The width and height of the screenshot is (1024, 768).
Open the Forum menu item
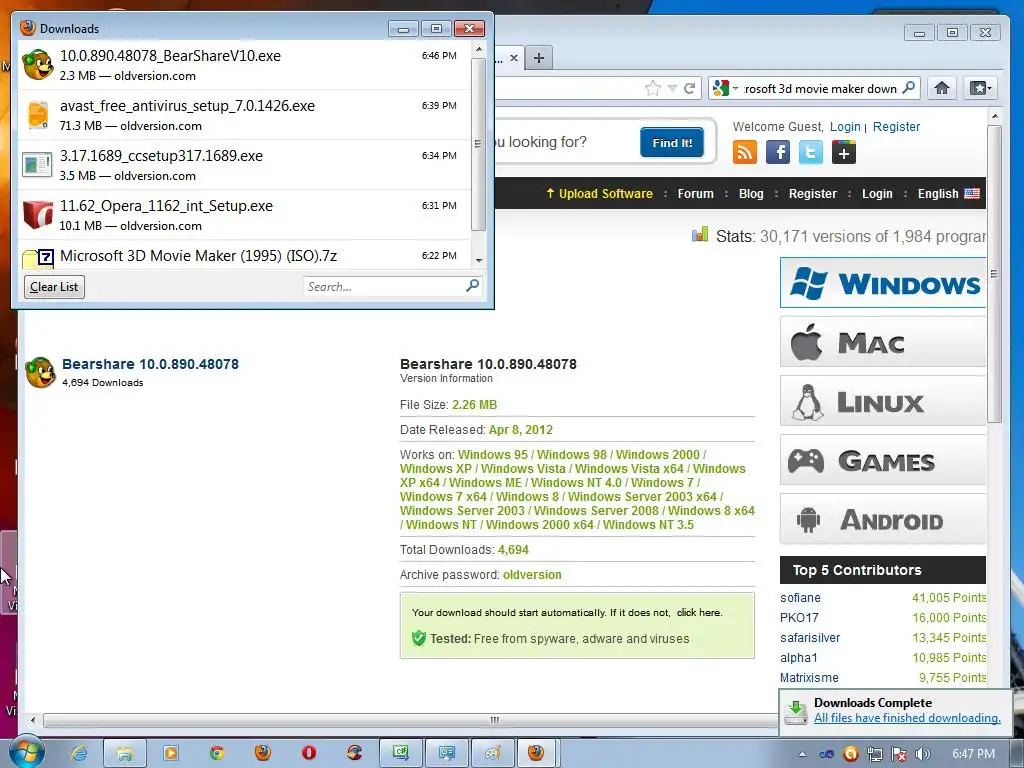696,193
